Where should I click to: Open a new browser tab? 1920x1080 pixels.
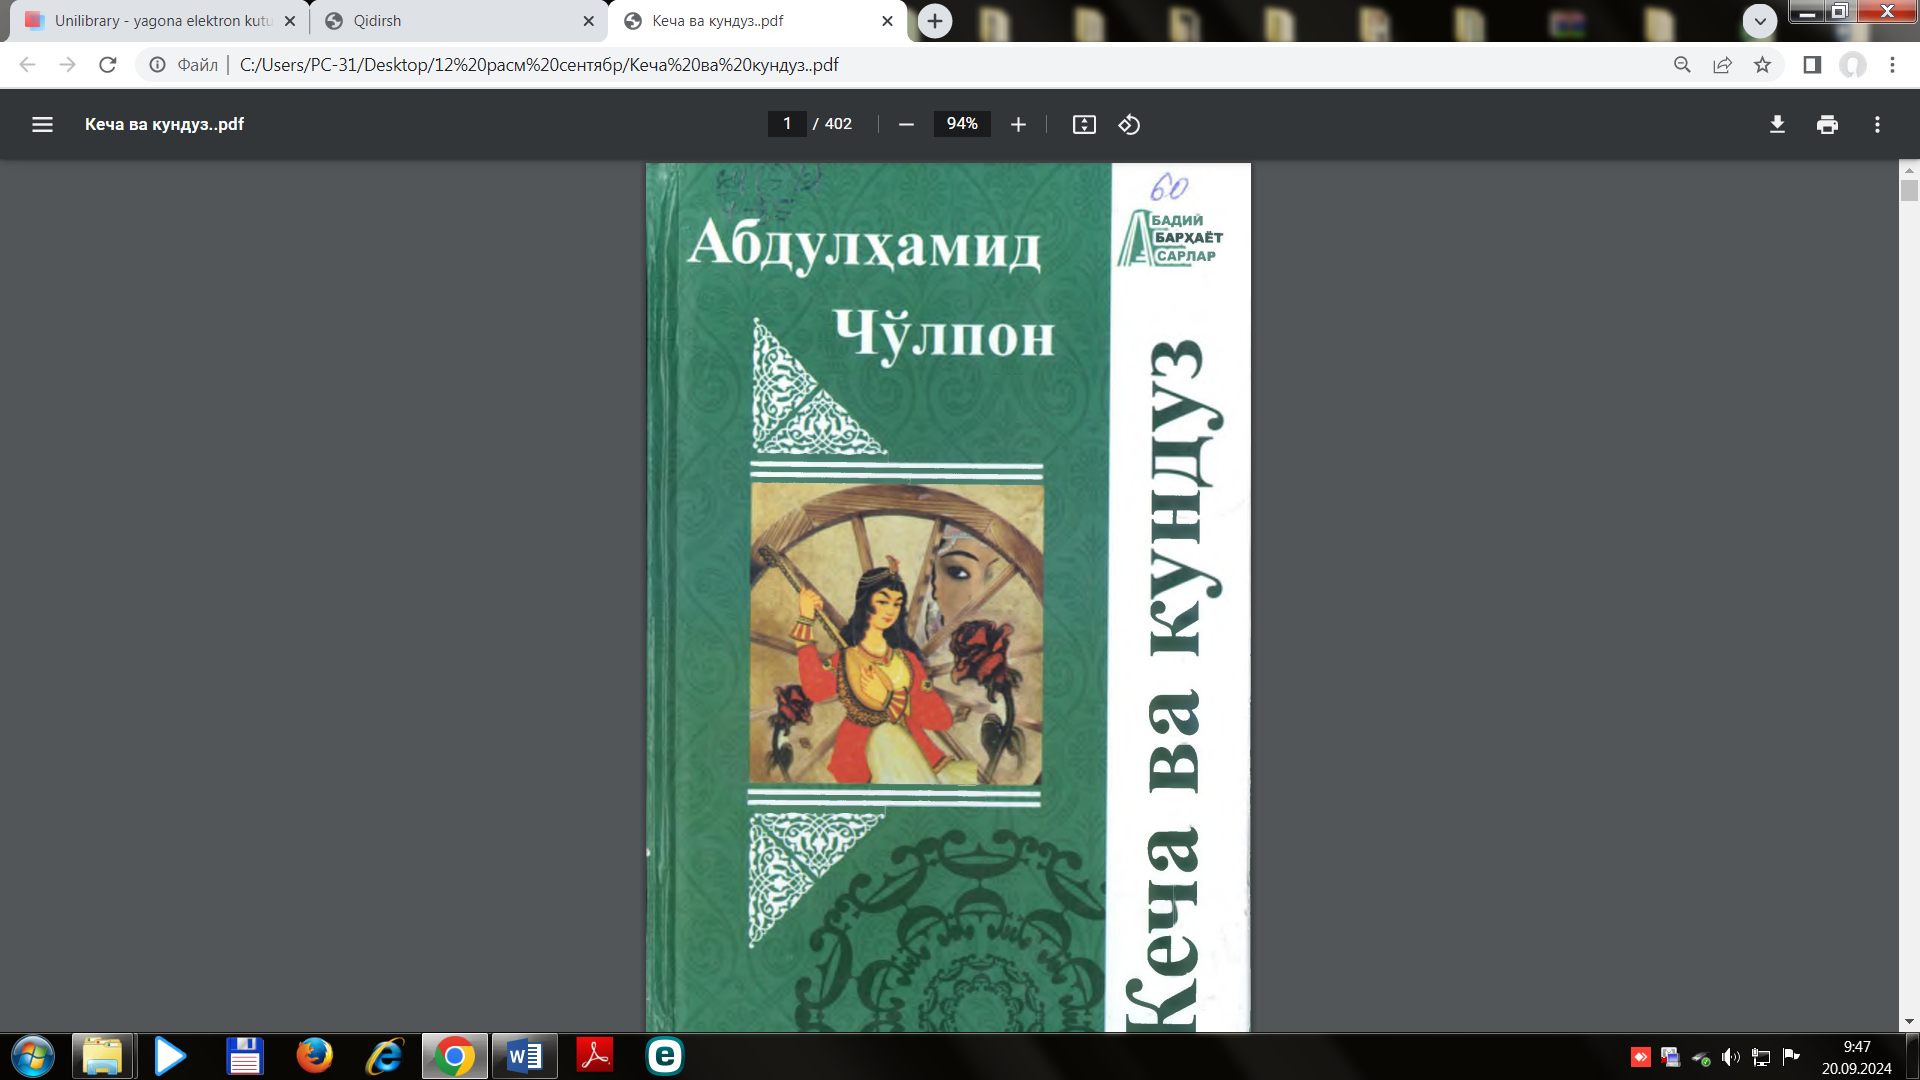[935, 21]
